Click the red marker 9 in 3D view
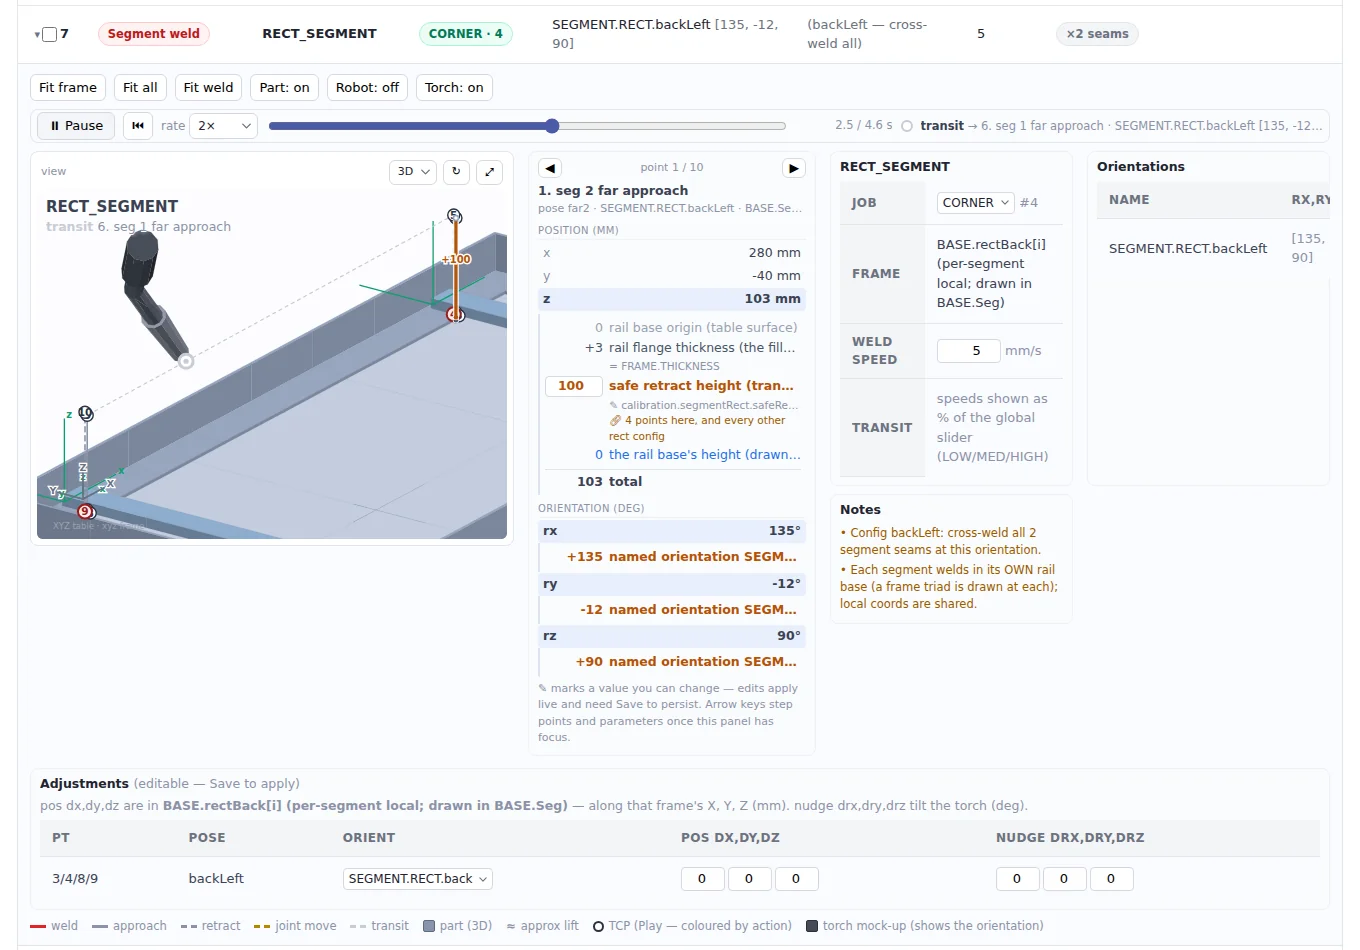Viewport: 1360px width, 950px height. tap(85, 511)
